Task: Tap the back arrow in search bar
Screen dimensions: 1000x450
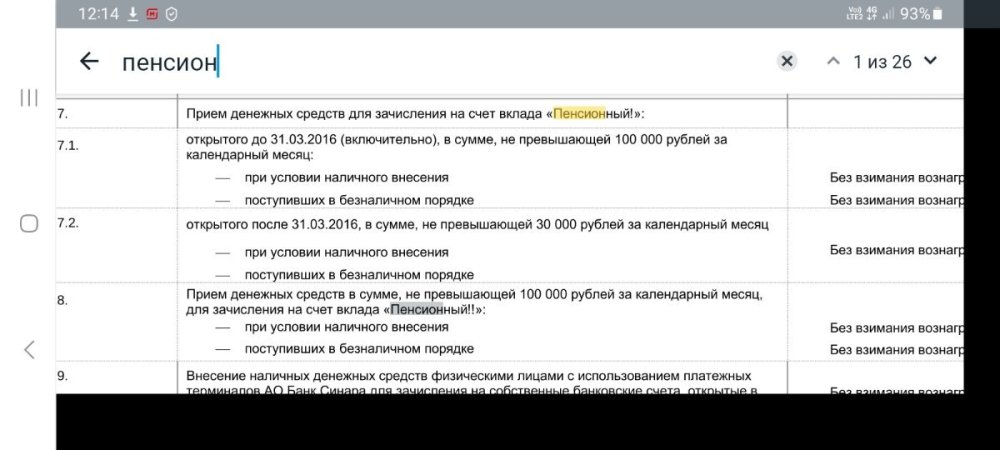Action: 89,61
